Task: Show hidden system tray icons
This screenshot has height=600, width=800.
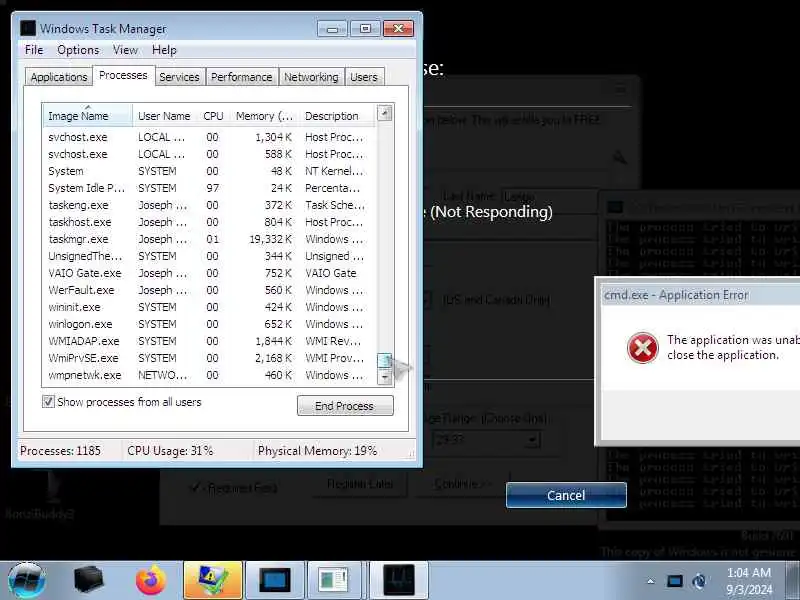Action: [x=651, y=581]
